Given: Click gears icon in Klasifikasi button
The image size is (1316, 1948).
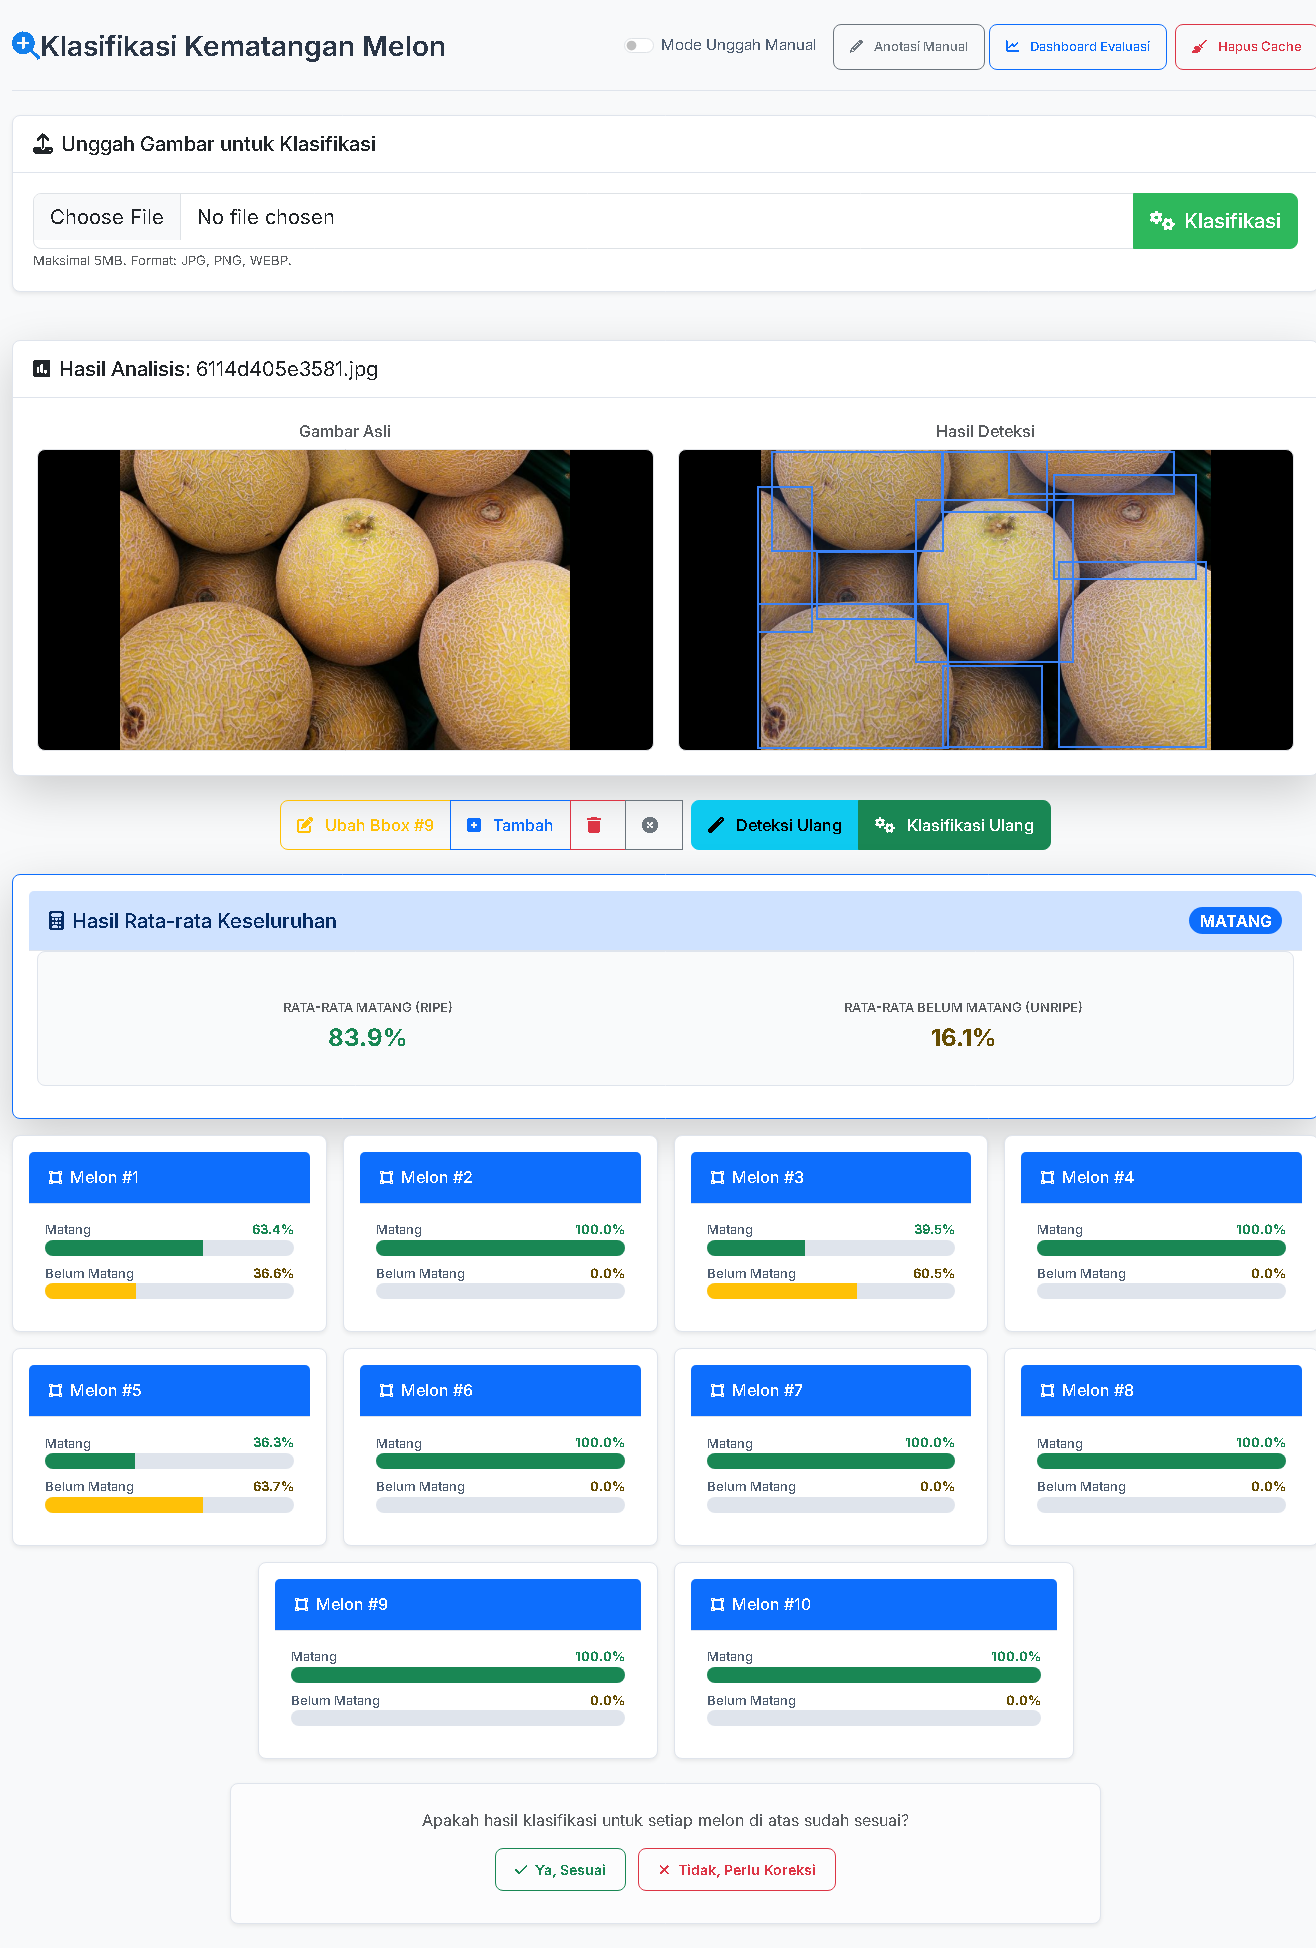Looking at the screenshot, I should click(x=1162, y=221).
